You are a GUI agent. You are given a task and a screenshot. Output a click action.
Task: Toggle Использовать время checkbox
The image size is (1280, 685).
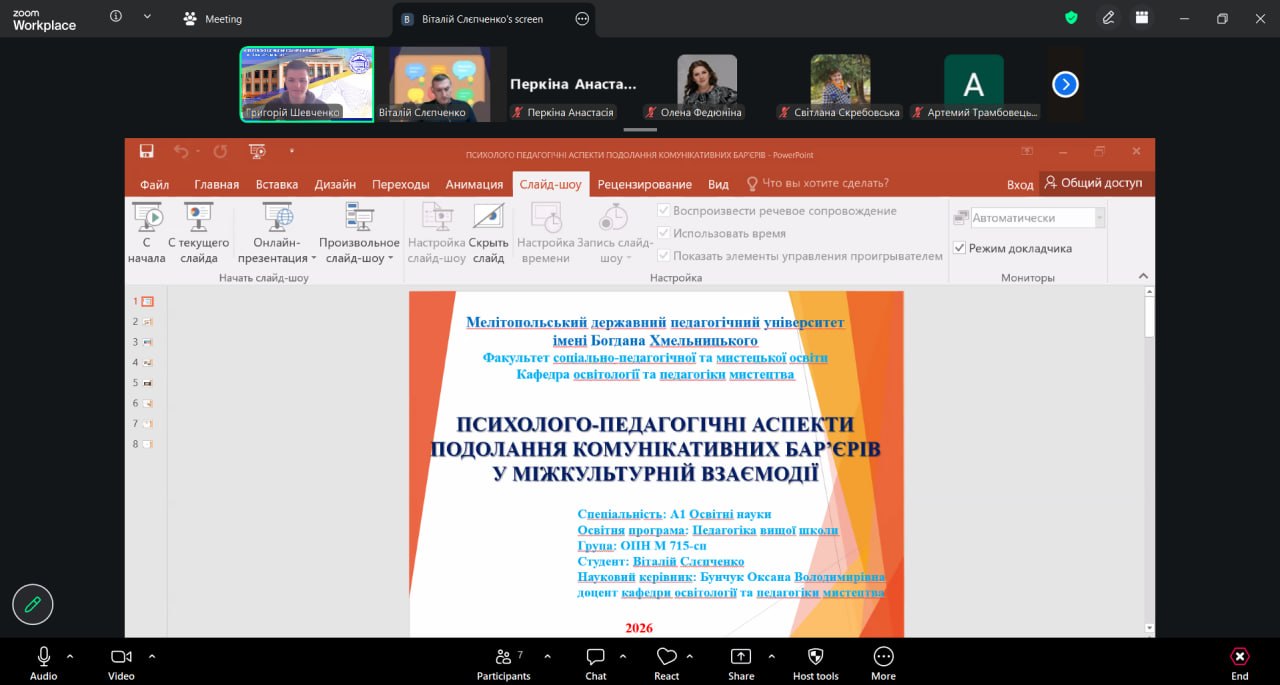point(663,233)
